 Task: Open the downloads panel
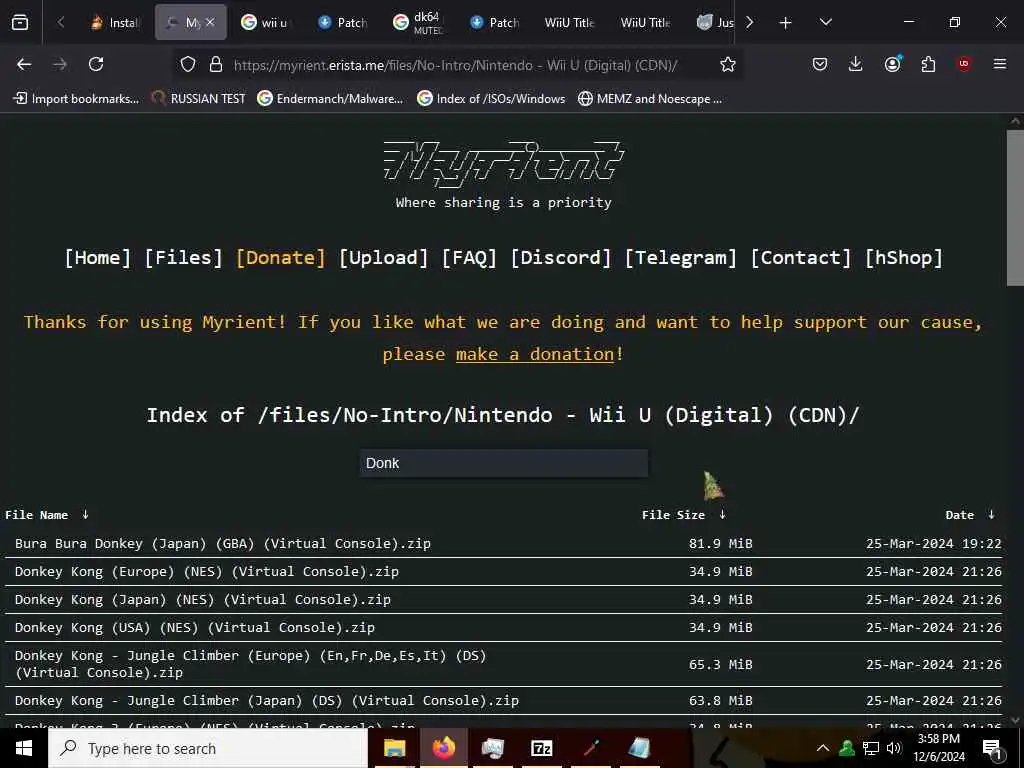click(x=856, y=64)
